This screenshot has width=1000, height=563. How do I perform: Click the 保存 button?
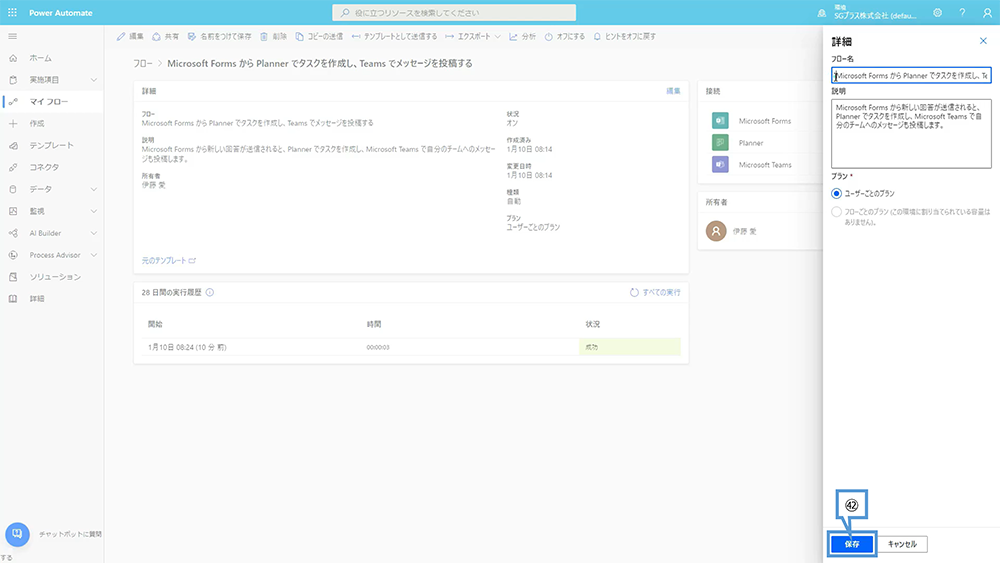[x=852, y=544]
